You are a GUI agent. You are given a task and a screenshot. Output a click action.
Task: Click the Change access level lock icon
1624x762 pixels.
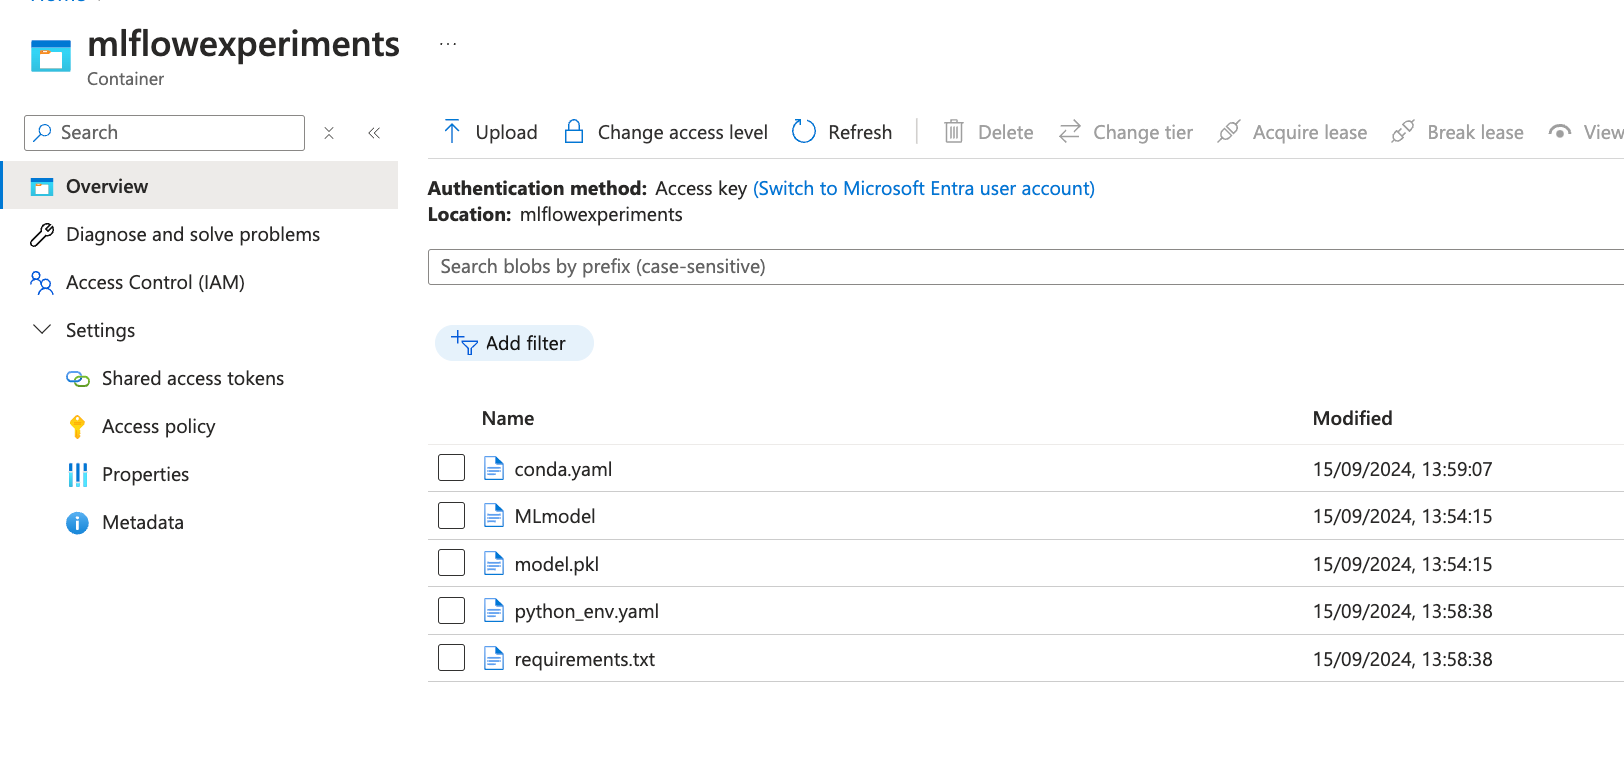pyautogui.click(x=574, y=132)
